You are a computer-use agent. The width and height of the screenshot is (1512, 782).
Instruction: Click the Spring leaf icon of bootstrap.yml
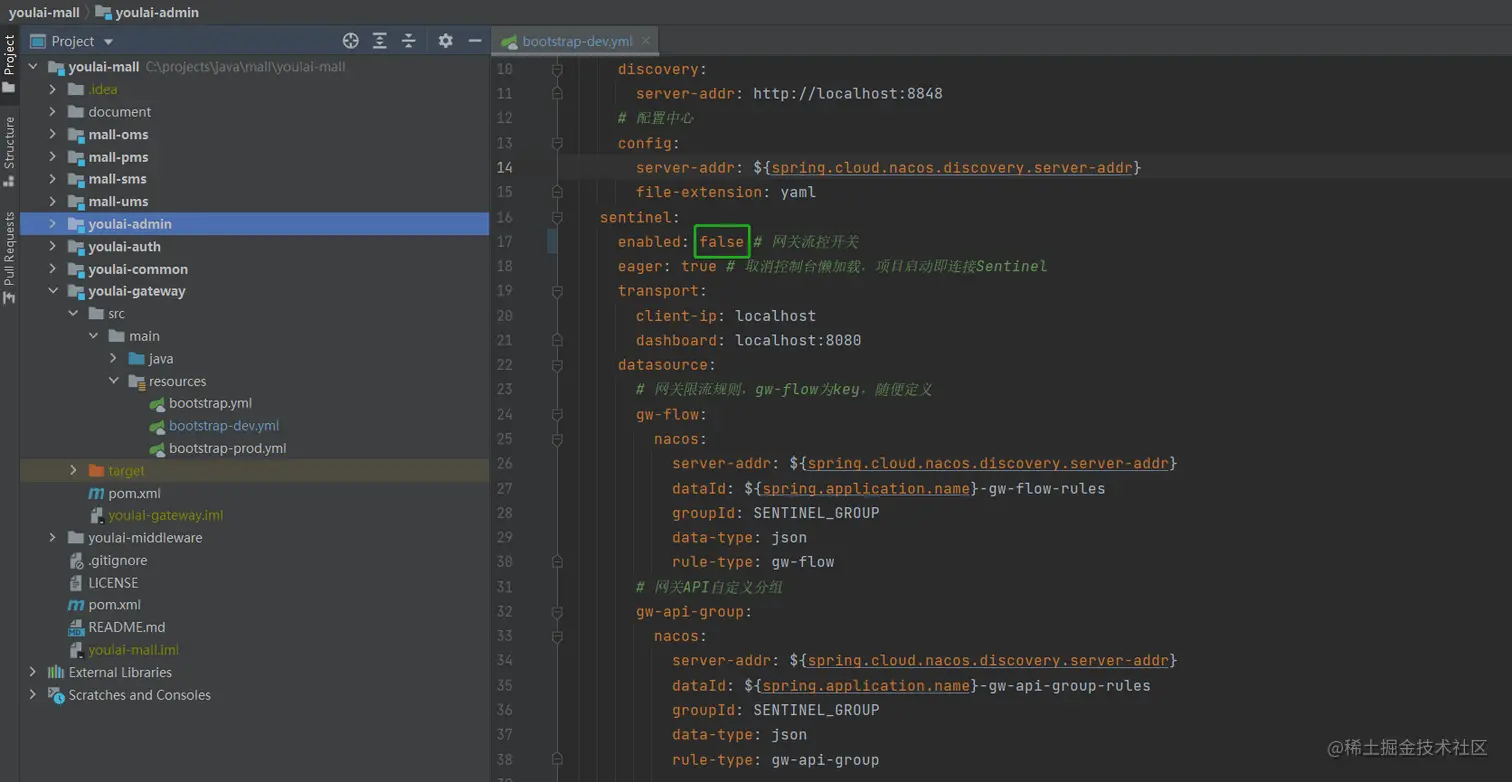[156, 403]
